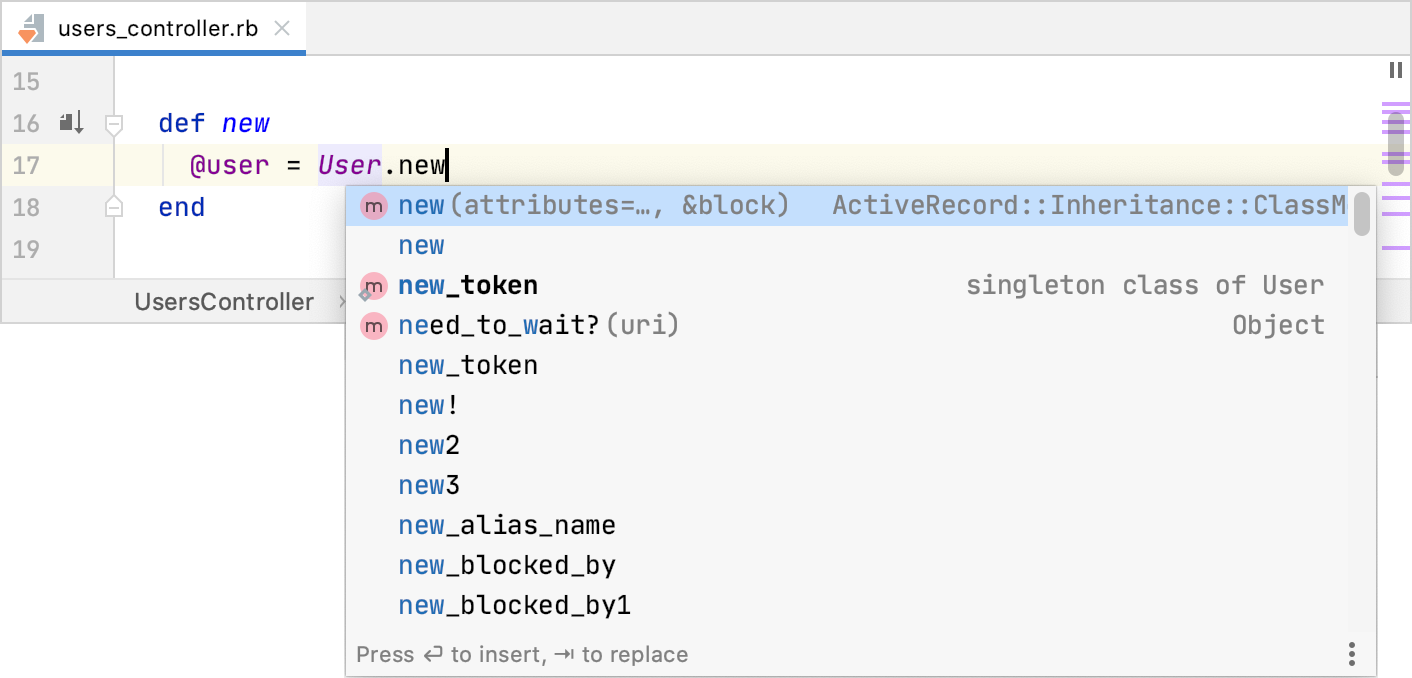
Task: Click the method icon beside bold new_token
Action: coord(374,286)
